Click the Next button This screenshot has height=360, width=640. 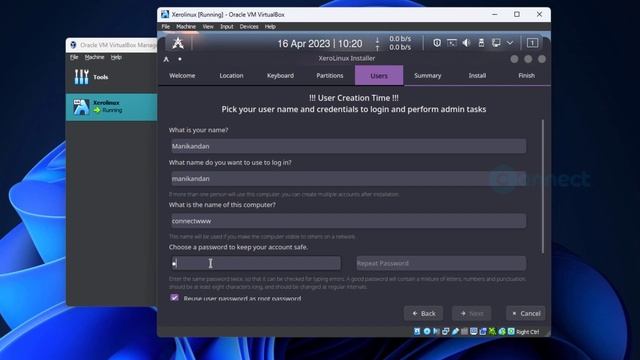(471, 313)
